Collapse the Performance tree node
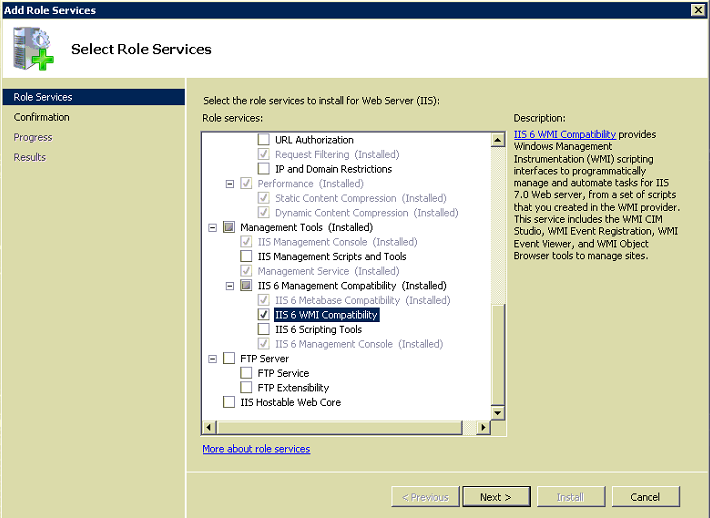This screenshot has height=518, width=710. (230, 184)
